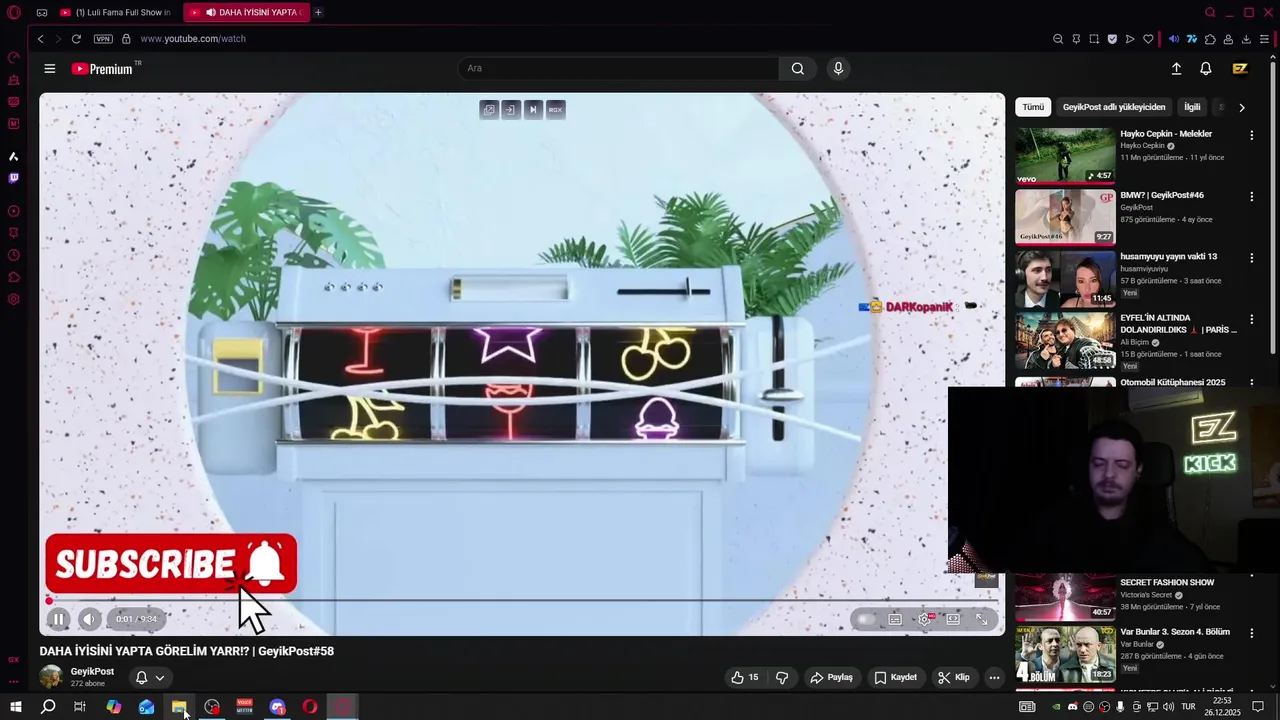
Task: Open the site security padlock info
Action: [126, 39]
